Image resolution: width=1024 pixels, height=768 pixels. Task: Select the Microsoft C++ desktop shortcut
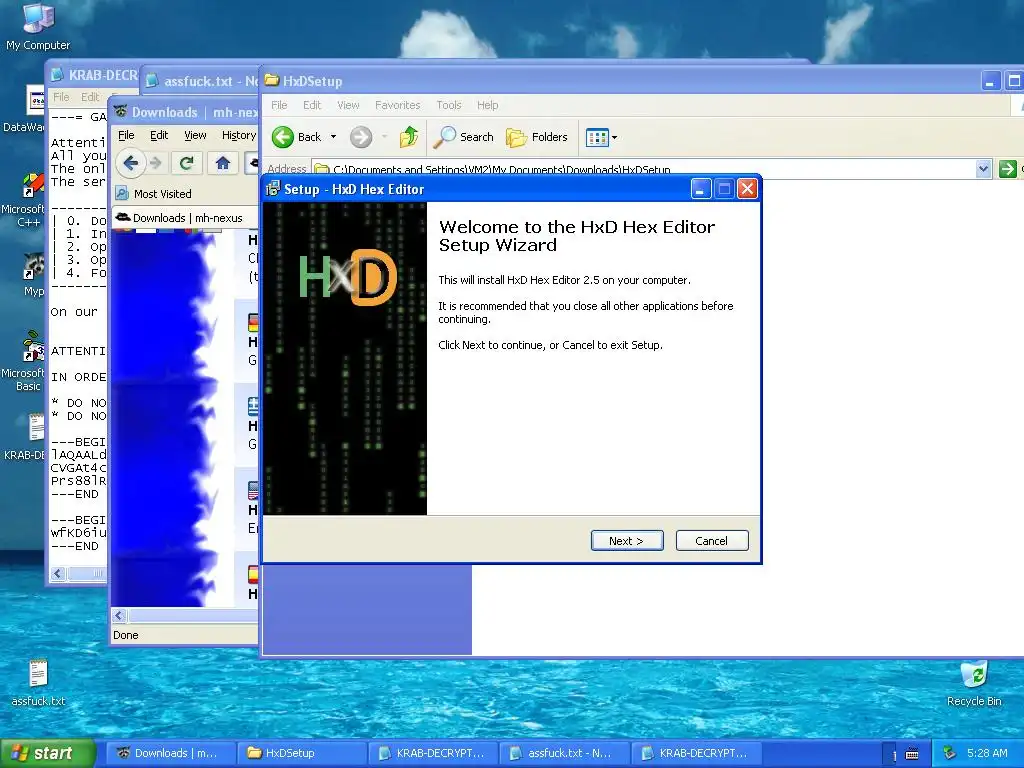click(x=24, y=200)
